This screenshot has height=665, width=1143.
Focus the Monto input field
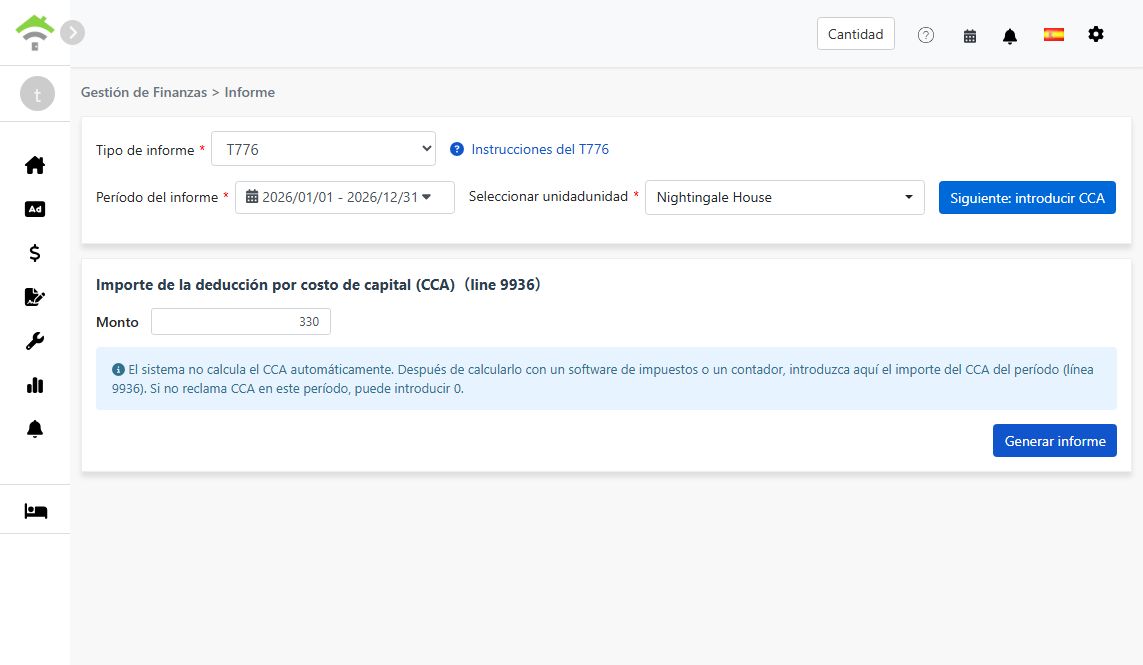click(x=241, y=322)
